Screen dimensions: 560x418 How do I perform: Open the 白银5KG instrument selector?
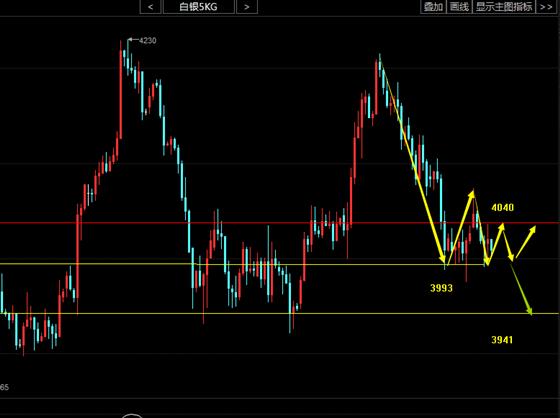click(x=199, y=6)
